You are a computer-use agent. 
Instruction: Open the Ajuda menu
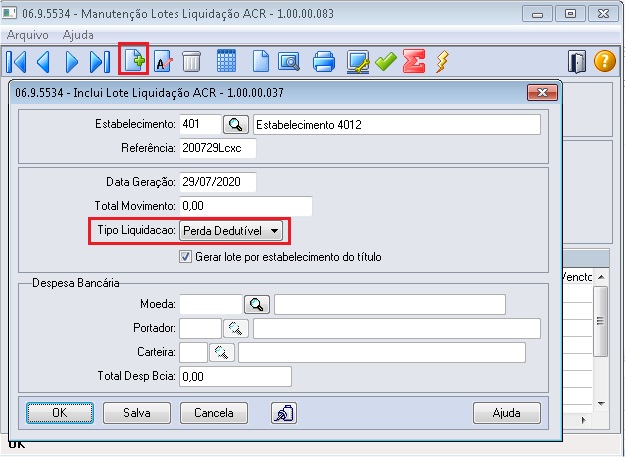[78, 35]
